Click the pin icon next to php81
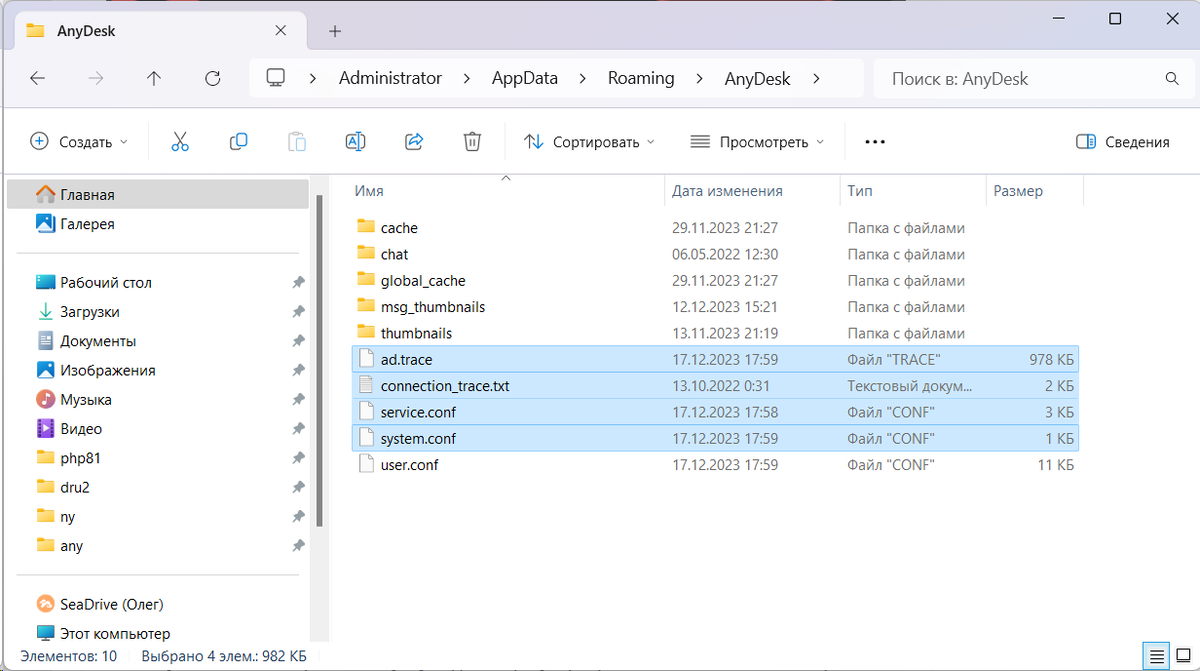1200x671 pixels. pyautogui.click(x=298, y=458)
